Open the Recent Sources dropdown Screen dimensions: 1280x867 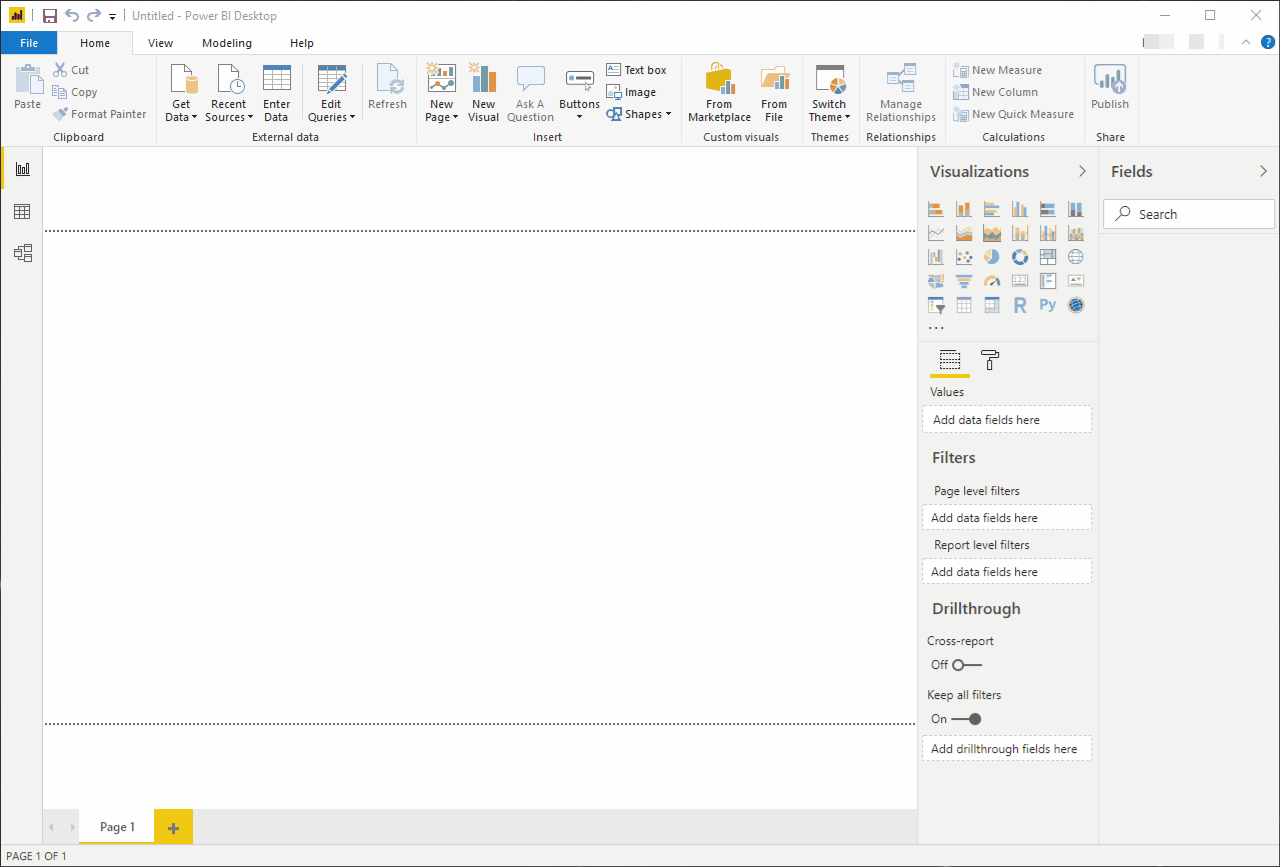coord(228,93)
